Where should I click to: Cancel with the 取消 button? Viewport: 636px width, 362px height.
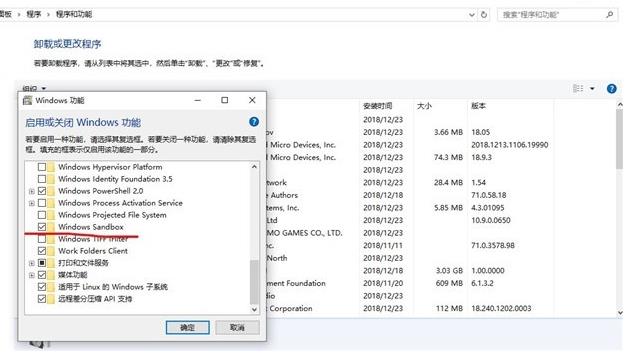point(237,328)
